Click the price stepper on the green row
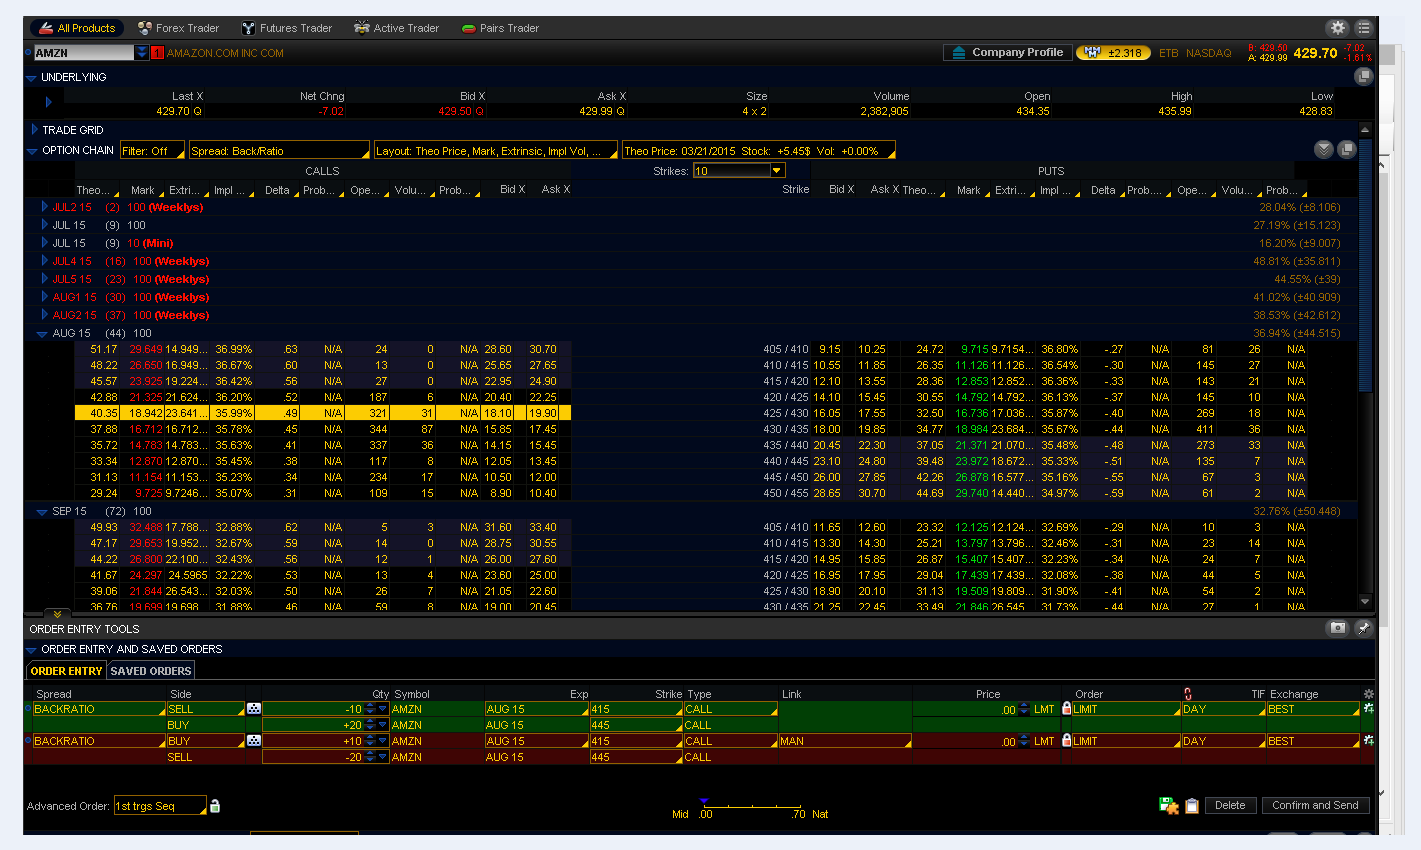Screen dimensions: 1421x850 [1023, 709]
